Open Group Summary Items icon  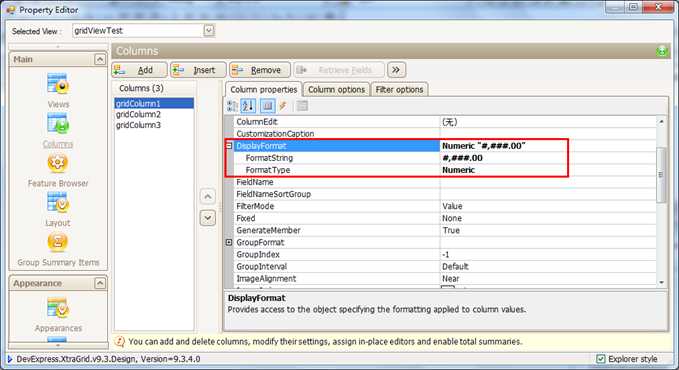click(x=58, y=242)
